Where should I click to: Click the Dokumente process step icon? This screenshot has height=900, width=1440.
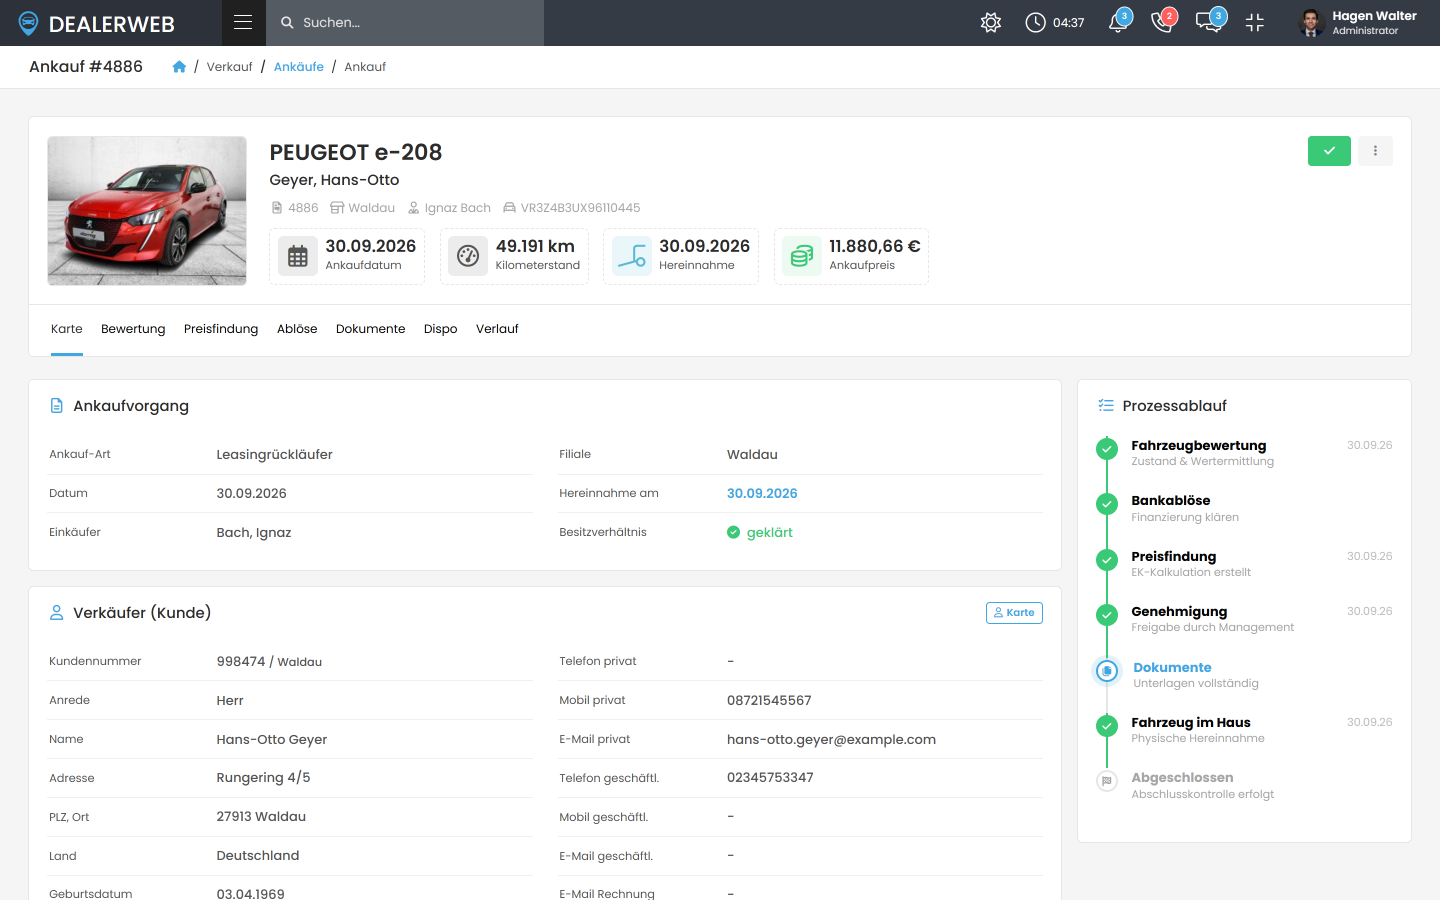pos(1107,671)
